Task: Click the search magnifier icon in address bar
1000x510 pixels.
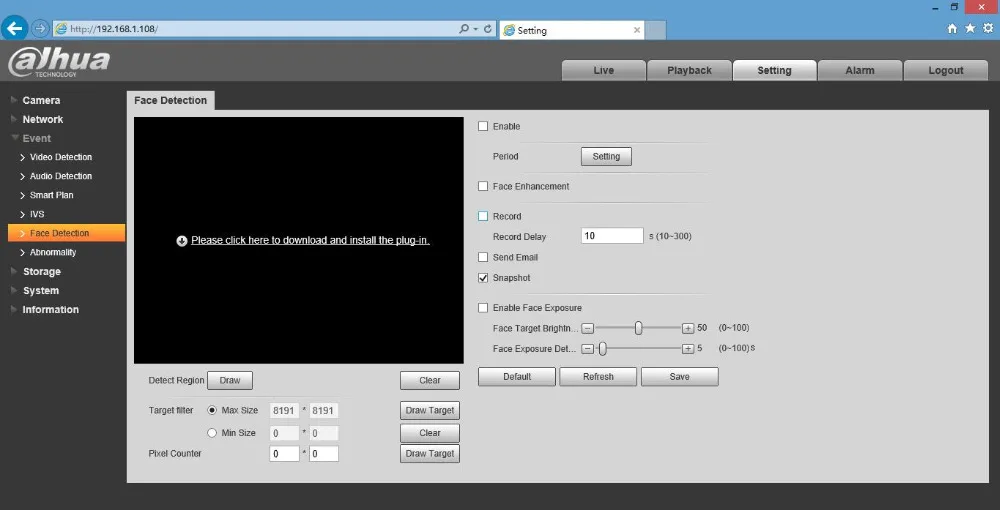Action: point(464,29)
